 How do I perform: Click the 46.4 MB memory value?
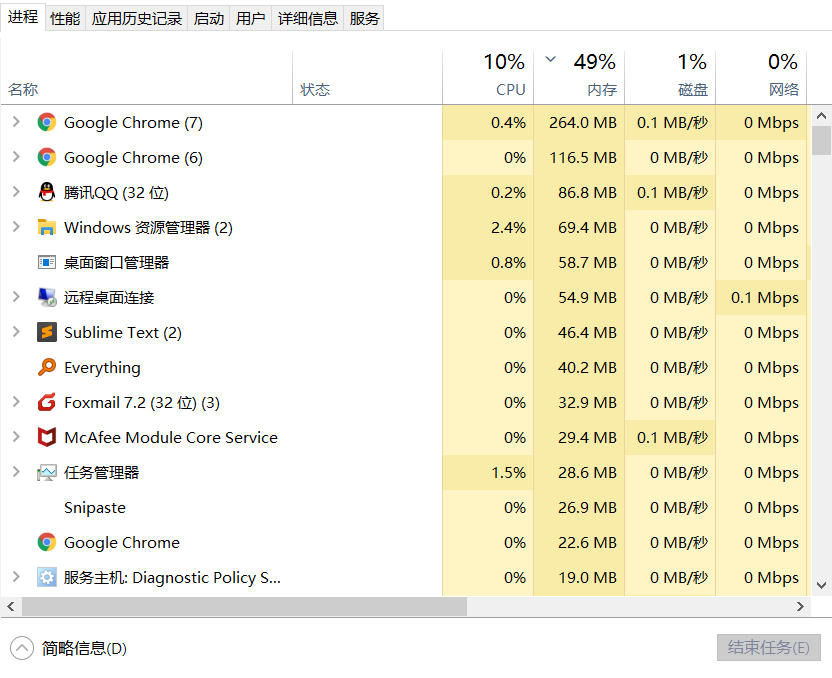click(587, 333)
